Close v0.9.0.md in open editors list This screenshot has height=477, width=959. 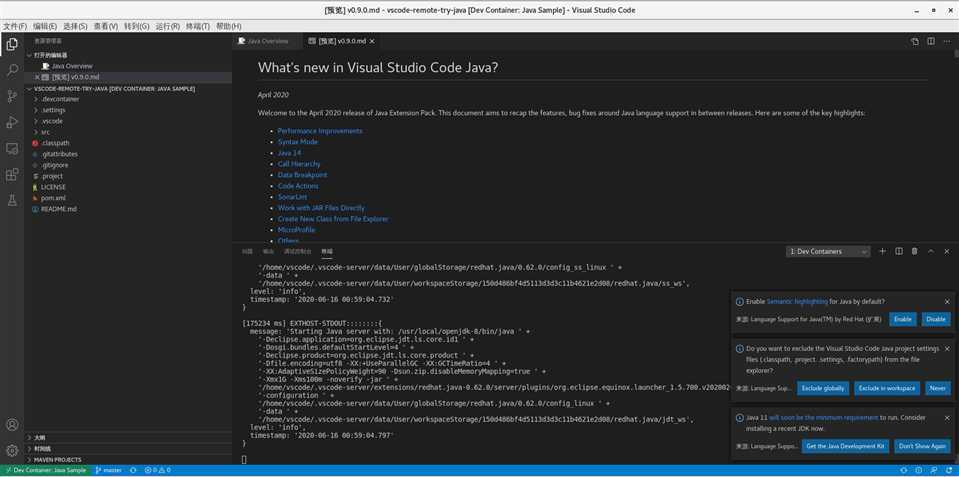tap(37, 77)
